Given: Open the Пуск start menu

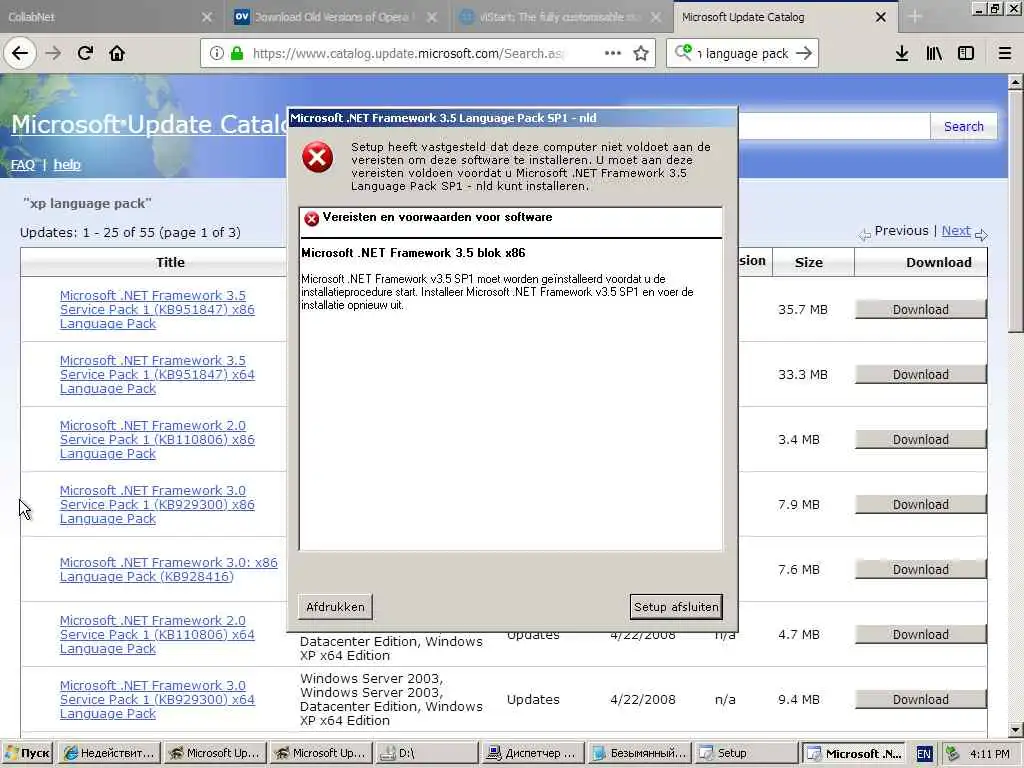Looking at the screenshot, I should point(27,753).
